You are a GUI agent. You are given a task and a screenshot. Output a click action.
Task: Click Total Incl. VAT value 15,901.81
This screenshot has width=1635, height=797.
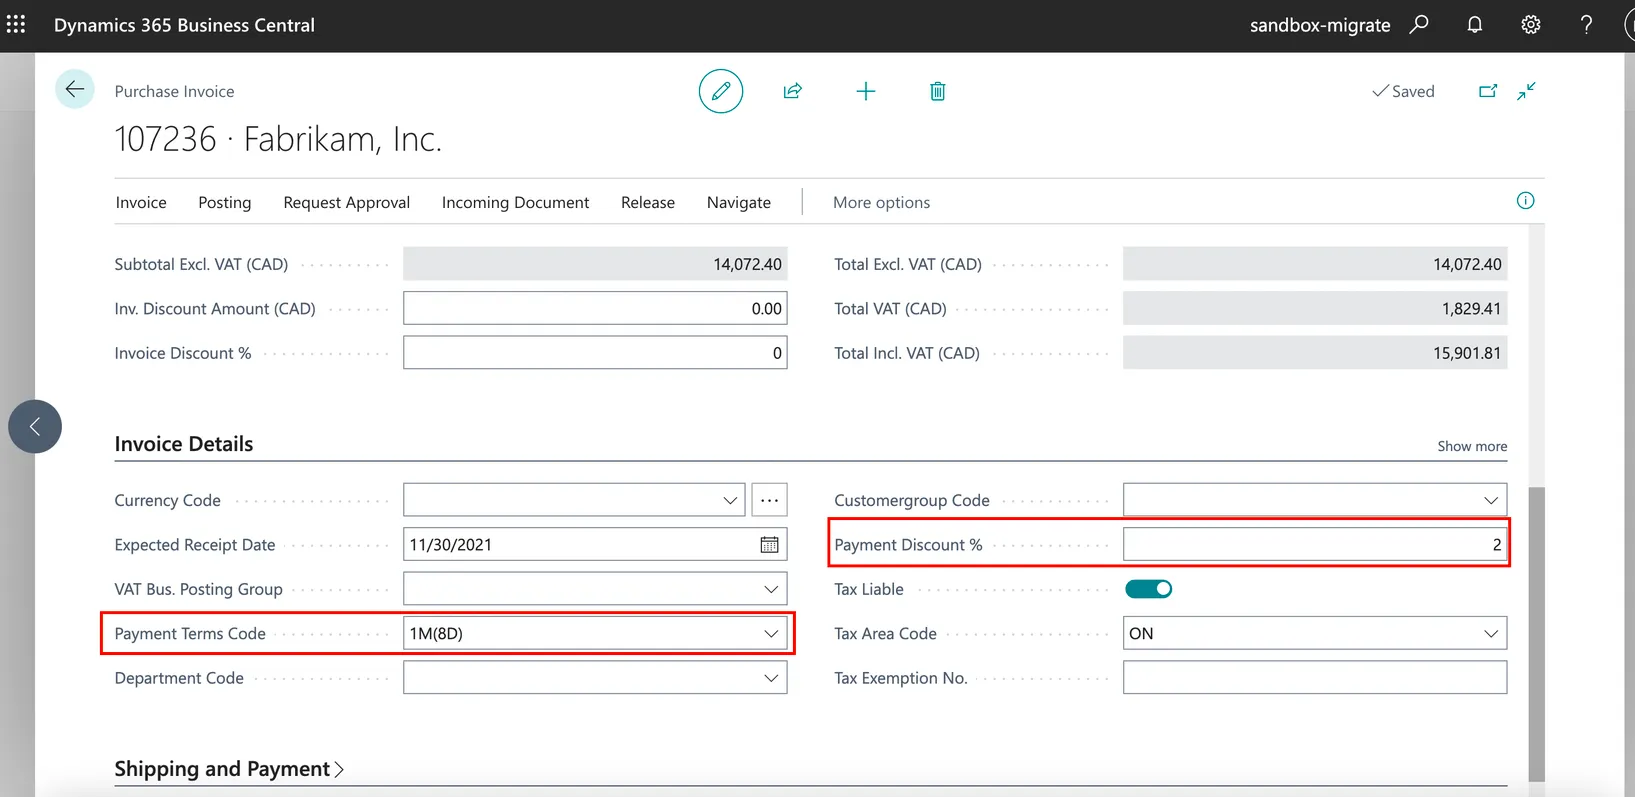(x=1315, y=352)
